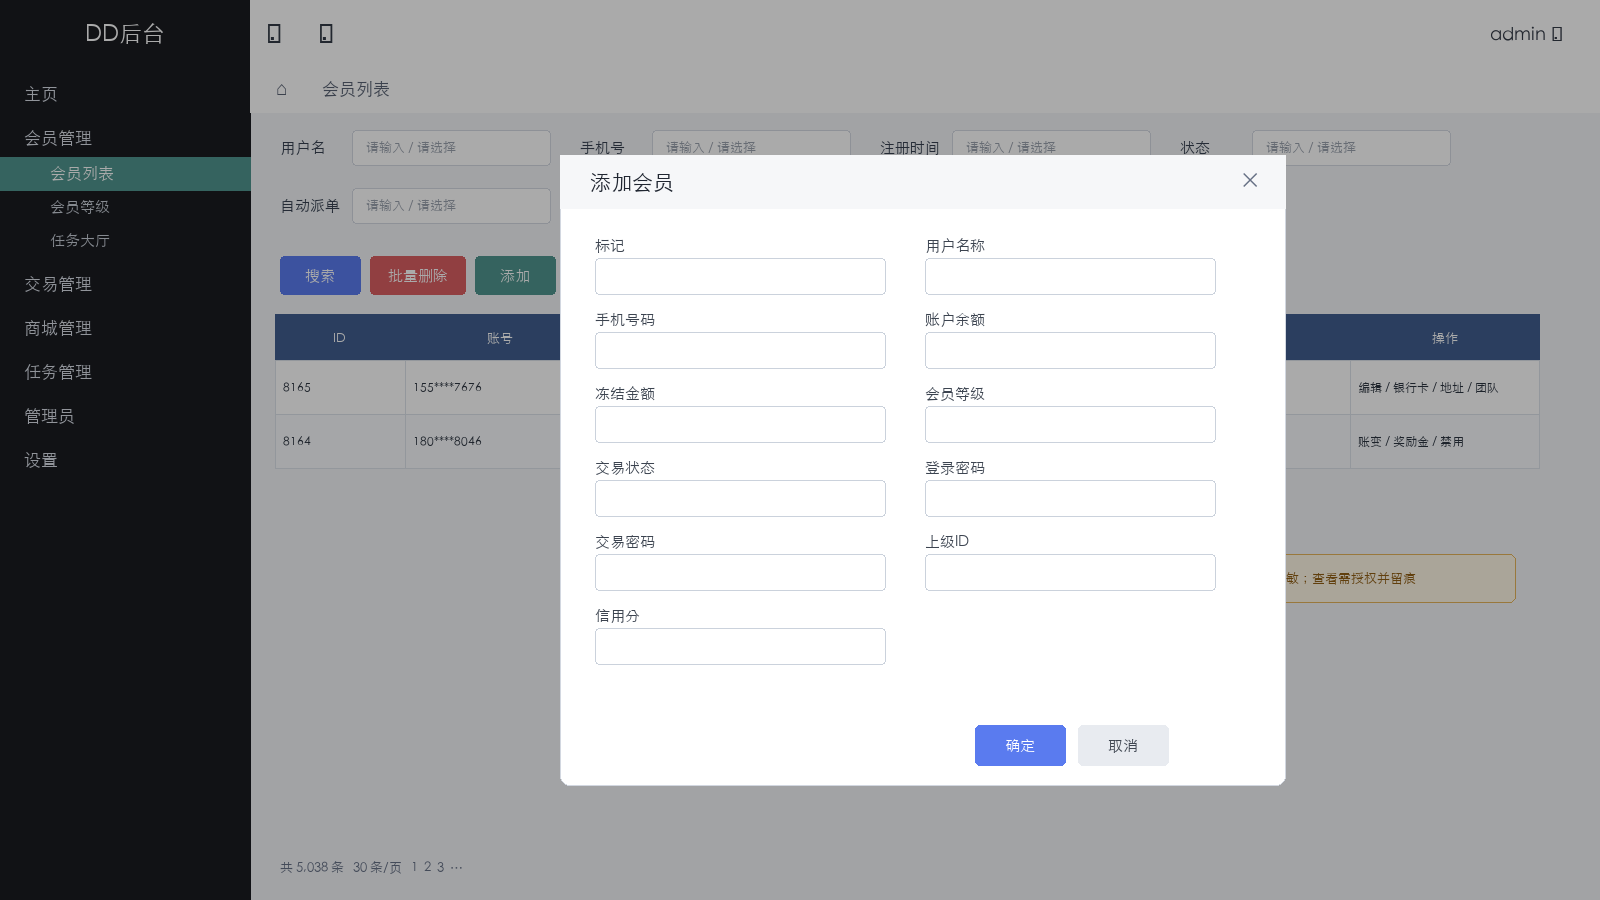This screenshot has height=900, width=1600.
Task: Click the blue 搜索 button
Action: [320, 275]
